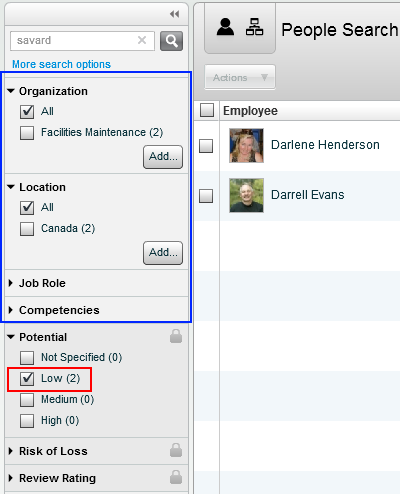Viewport: 400px width, 494px height.
Task: Open More search options link
Action: click(x=61, y=64)
